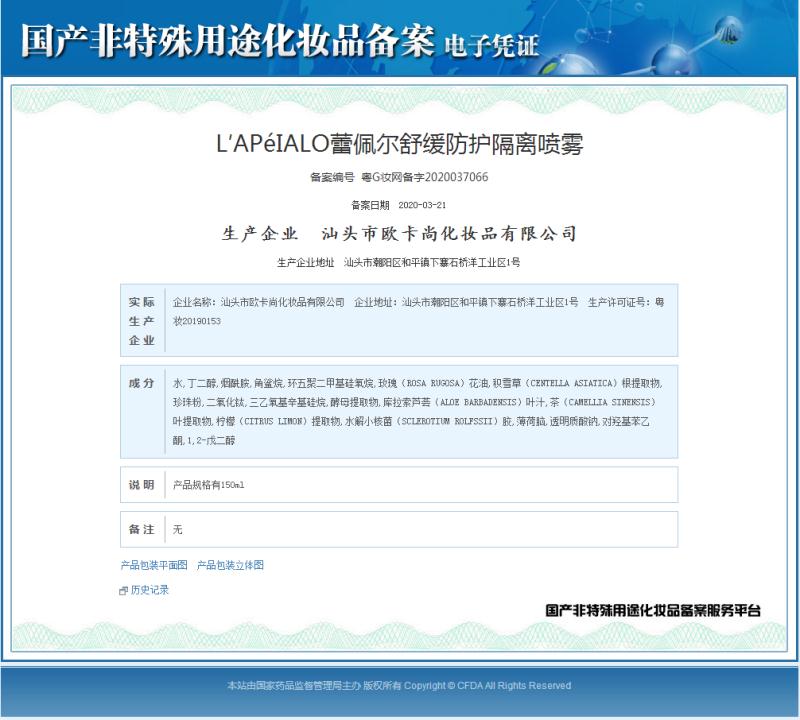Click the ingredient text CITRUS LIMON
800x720 pixels.
[x=274, y=421]
